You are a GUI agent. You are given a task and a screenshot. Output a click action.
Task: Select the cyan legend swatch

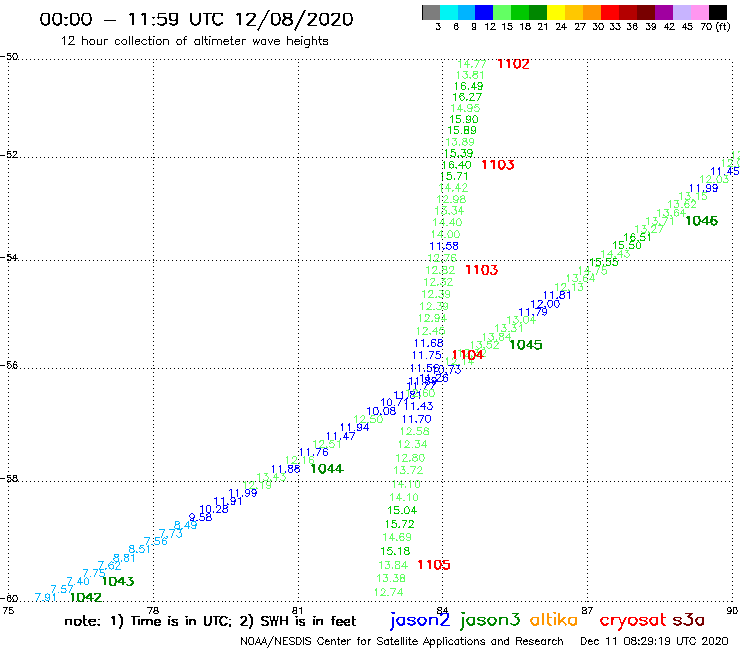(x=448, y=12)
